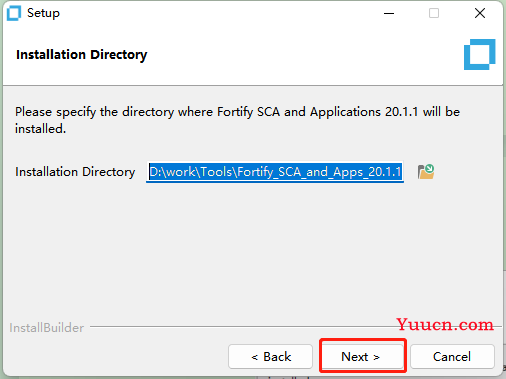This screenshot has height=379, width=506.
Task: Click the "Installation Directory" field label
Action: pos(75,172)
